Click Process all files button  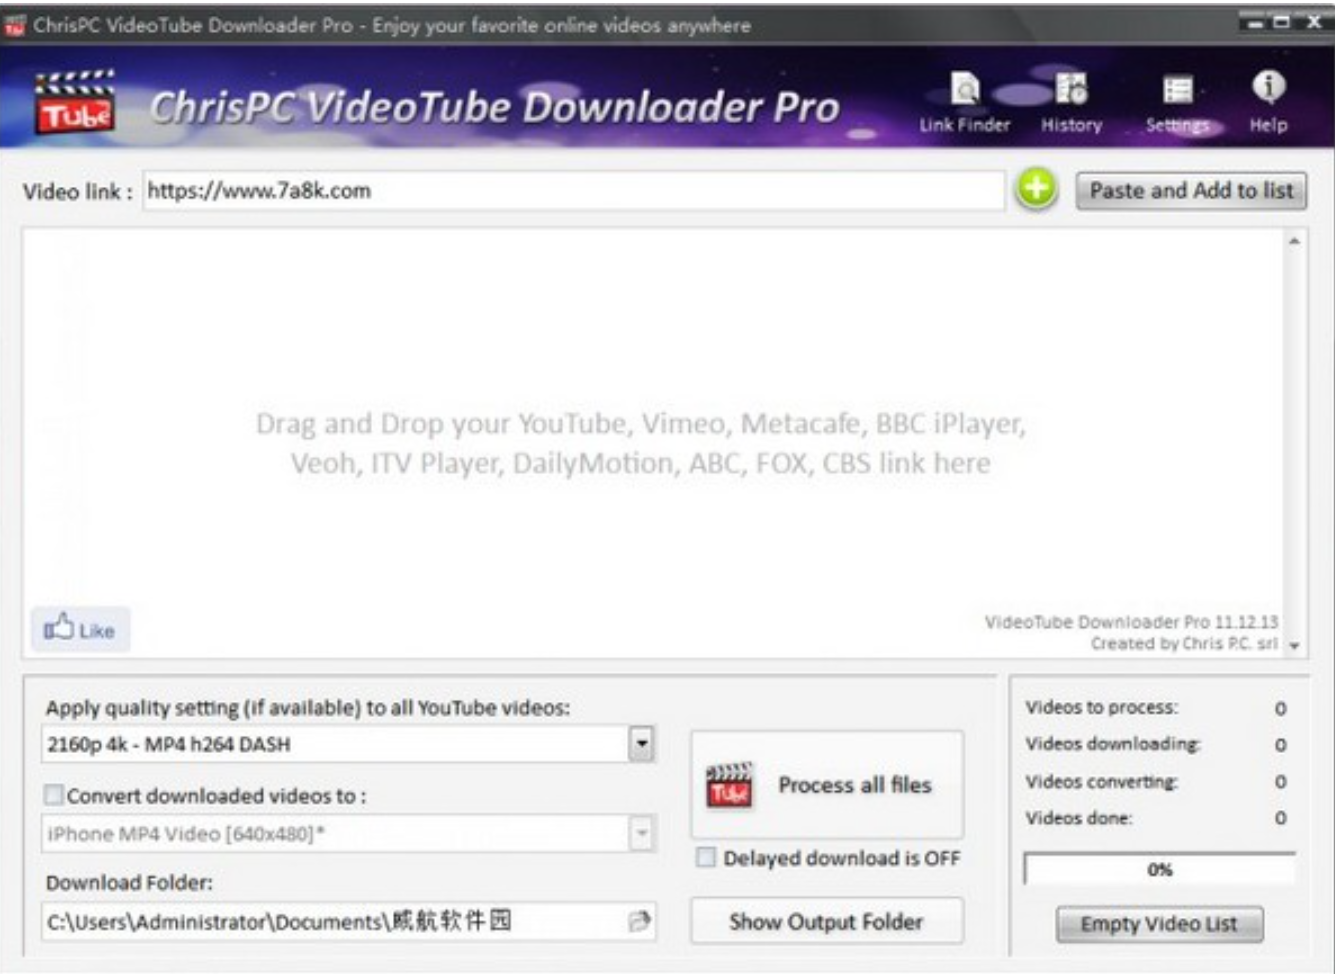click(827, 785)
